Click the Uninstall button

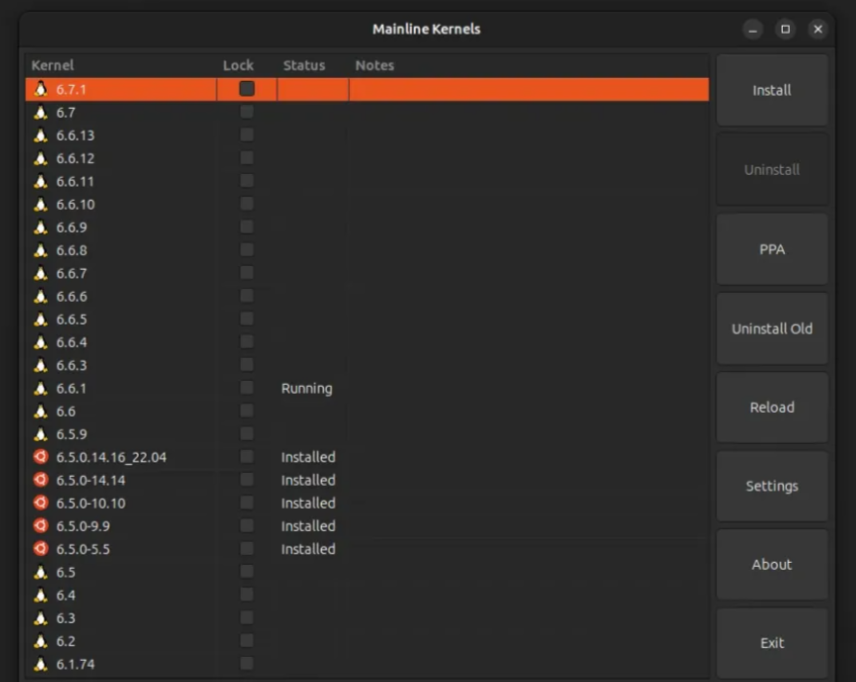point(772,170)
